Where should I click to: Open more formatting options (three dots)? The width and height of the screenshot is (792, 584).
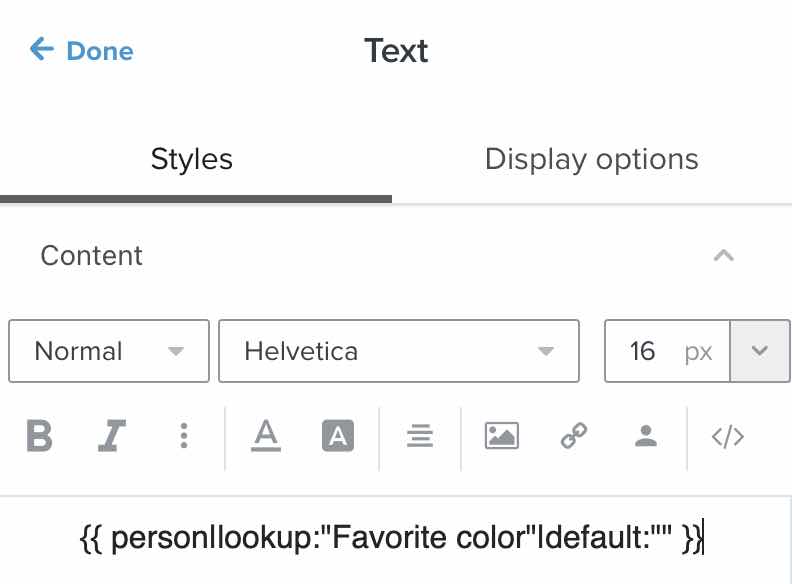(x=184, y=436)
